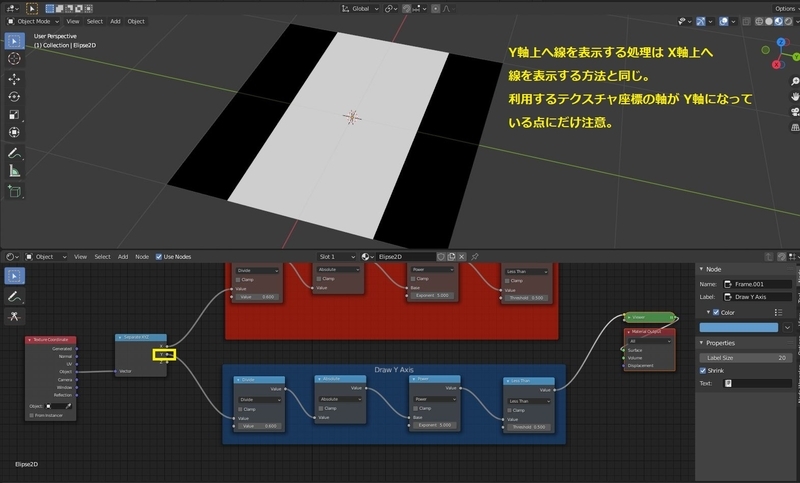This screenshot has width=800, height=483.
Task: Toggle viewport overlays display
Action: 723,21
